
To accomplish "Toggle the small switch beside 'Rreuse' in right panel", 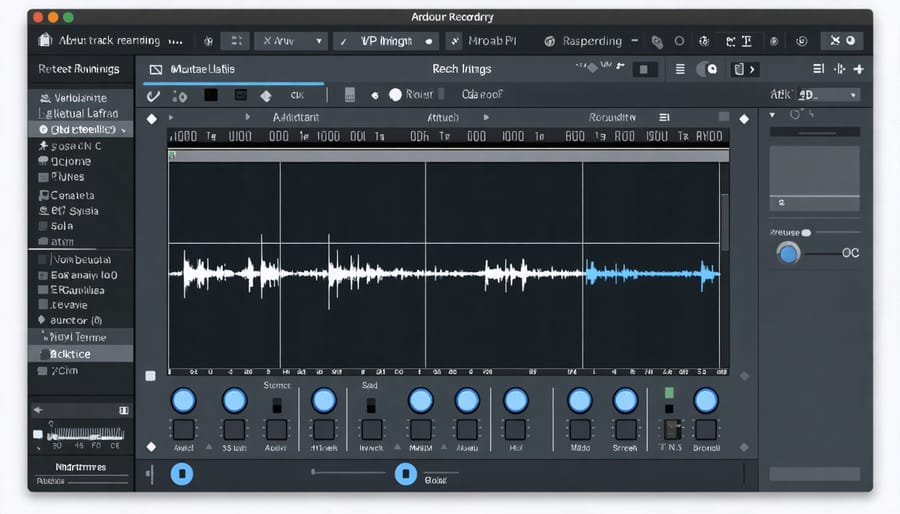I will coord(806,232).
